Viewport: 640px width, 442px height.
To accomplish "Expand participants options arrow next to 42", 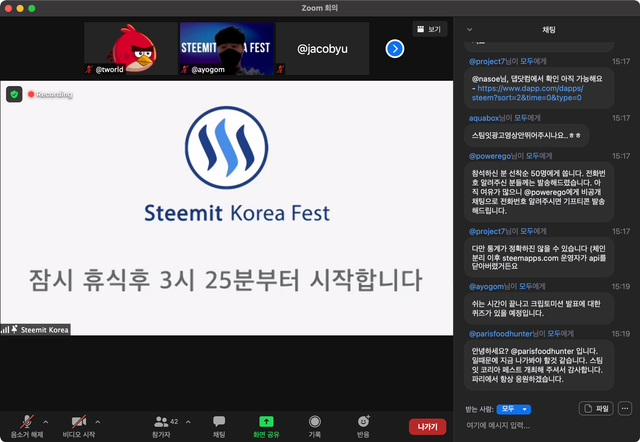I will click(x=188, y=422).
